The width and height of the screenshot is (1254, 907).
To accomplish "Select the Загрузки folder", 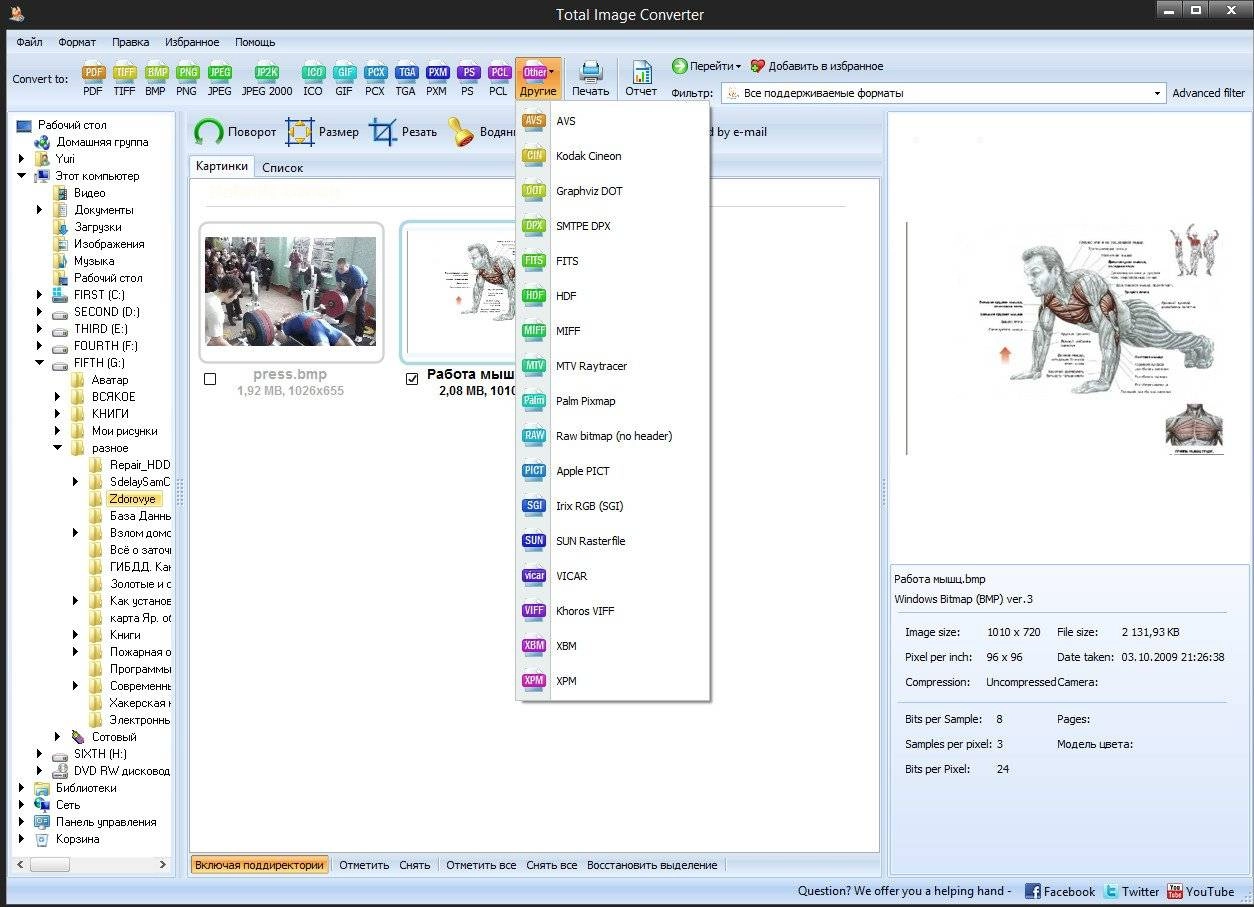I will (98, 227).
